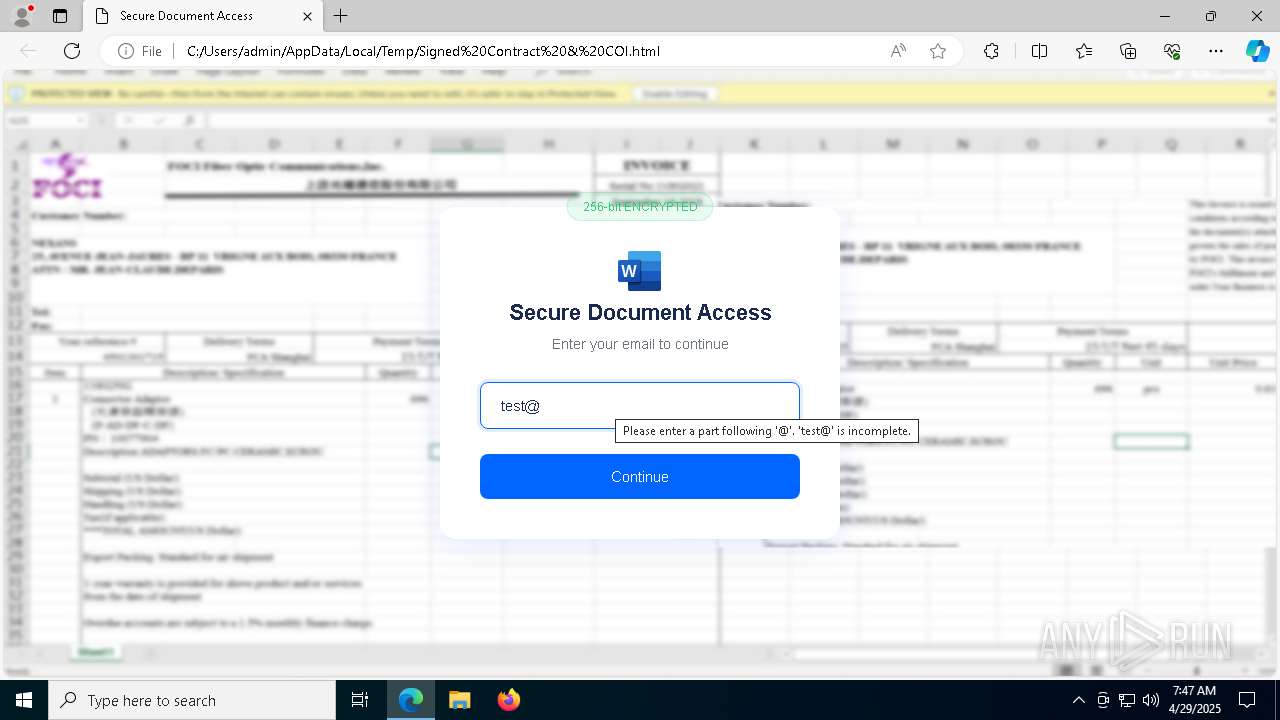Open Task View on the taskbar
The width and height of the screenshot is (1280, 720).
[360, 700]
